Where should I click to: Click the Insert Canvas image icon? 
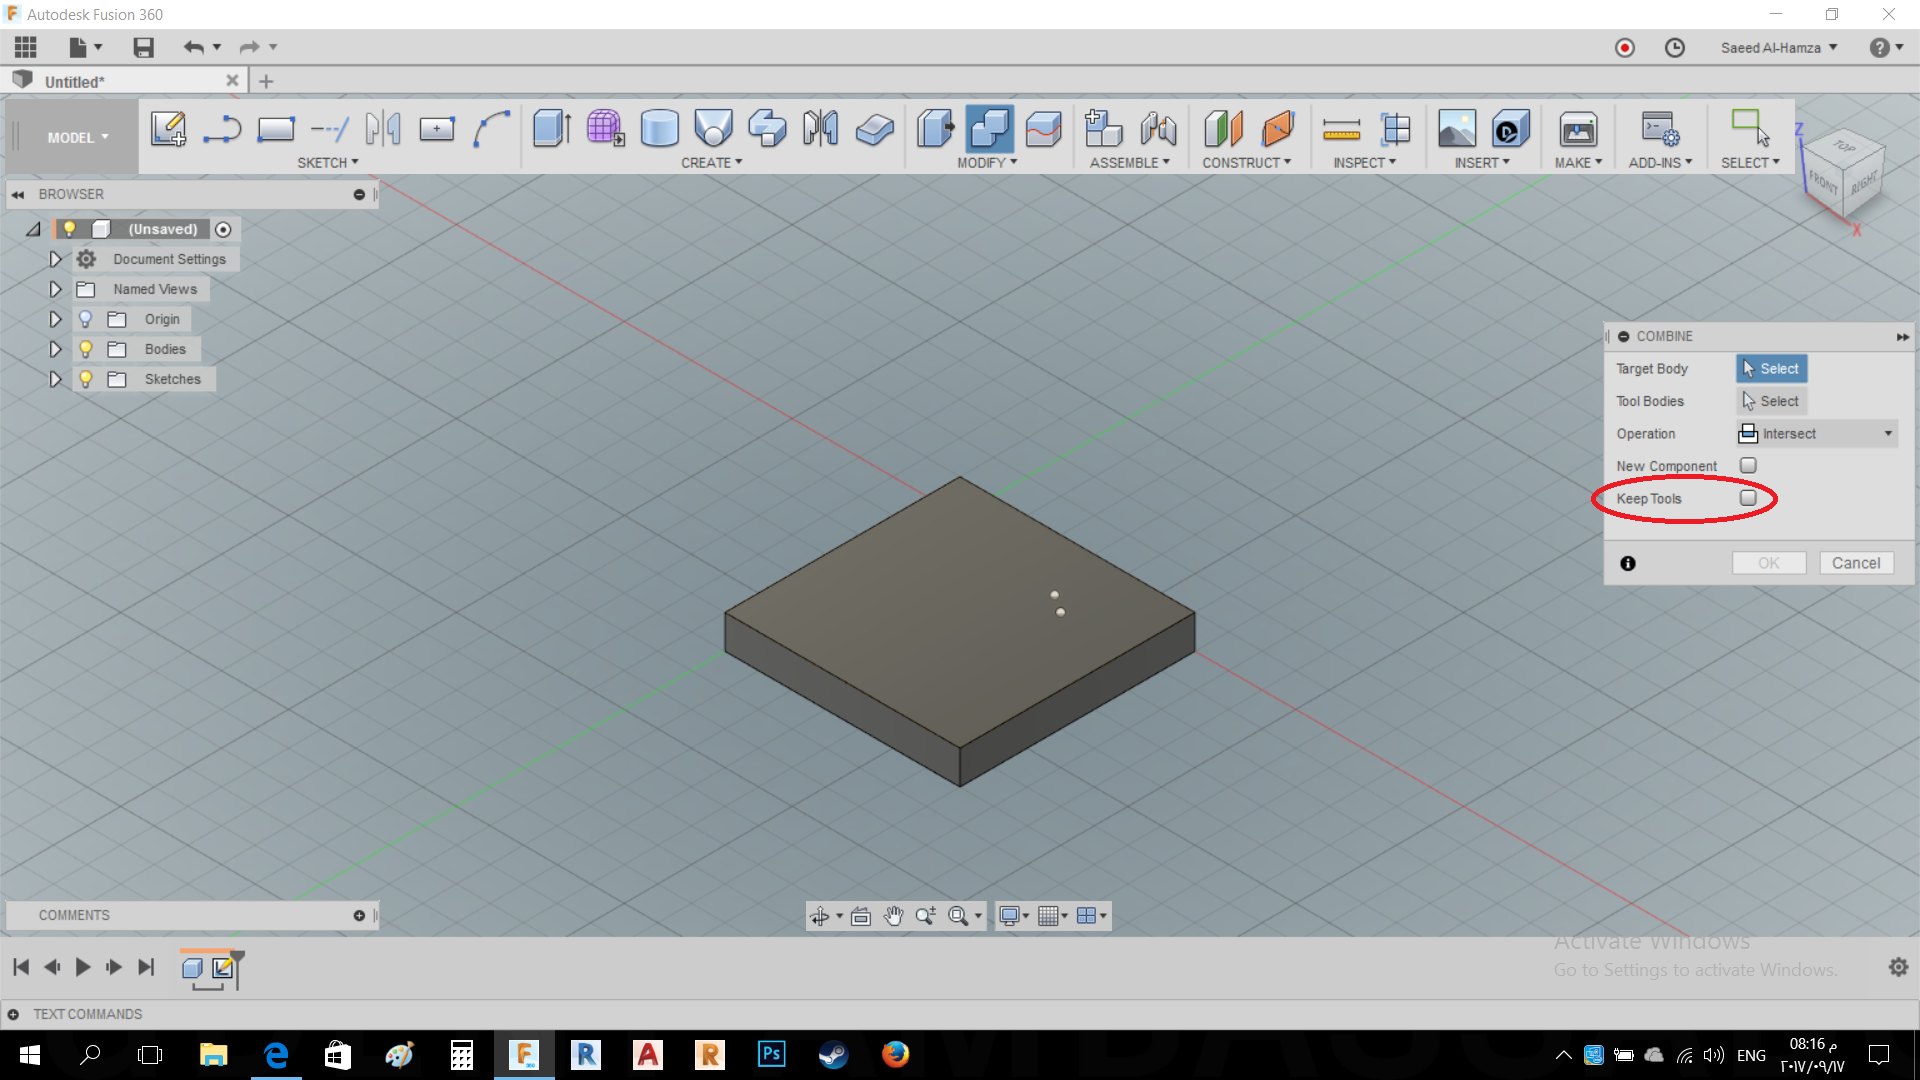click(1456, 128)
